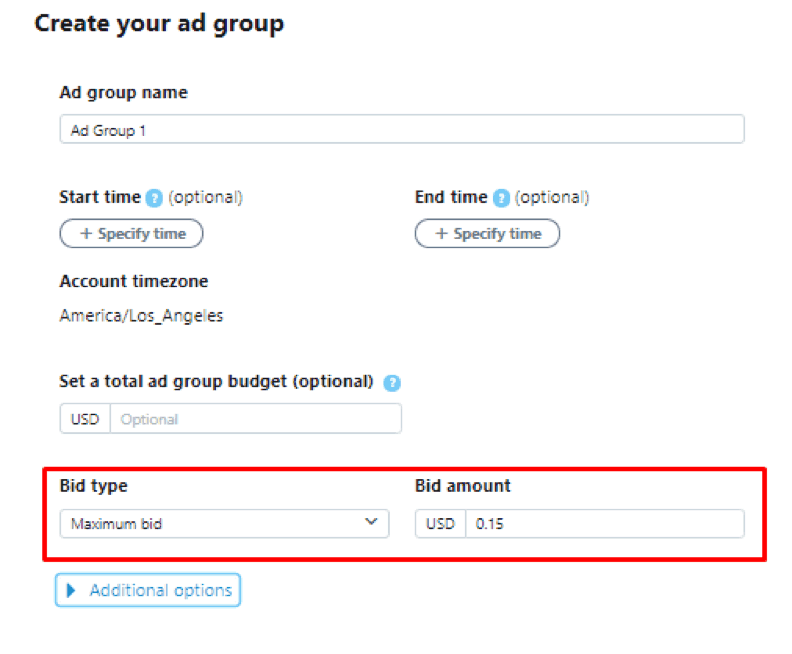
Task: Focus the Ad group name text field
Action: (x=402, y=130)
